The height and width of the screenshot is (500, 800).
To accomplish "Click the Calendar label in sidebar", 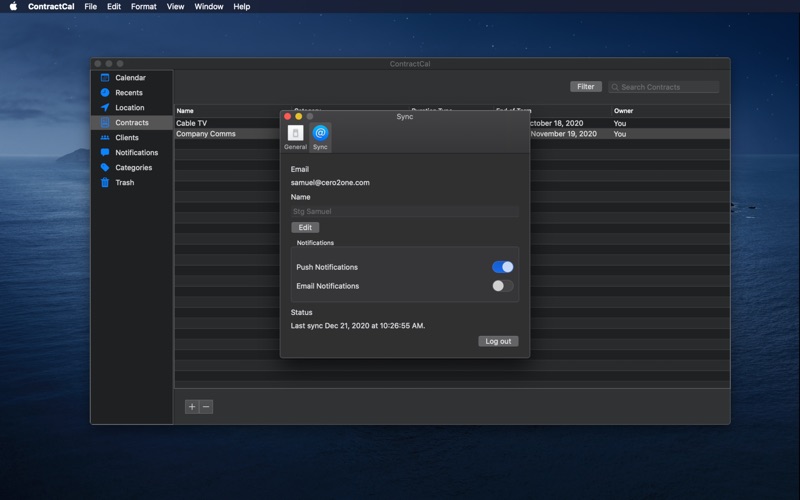I will click(x=130, y=78).
